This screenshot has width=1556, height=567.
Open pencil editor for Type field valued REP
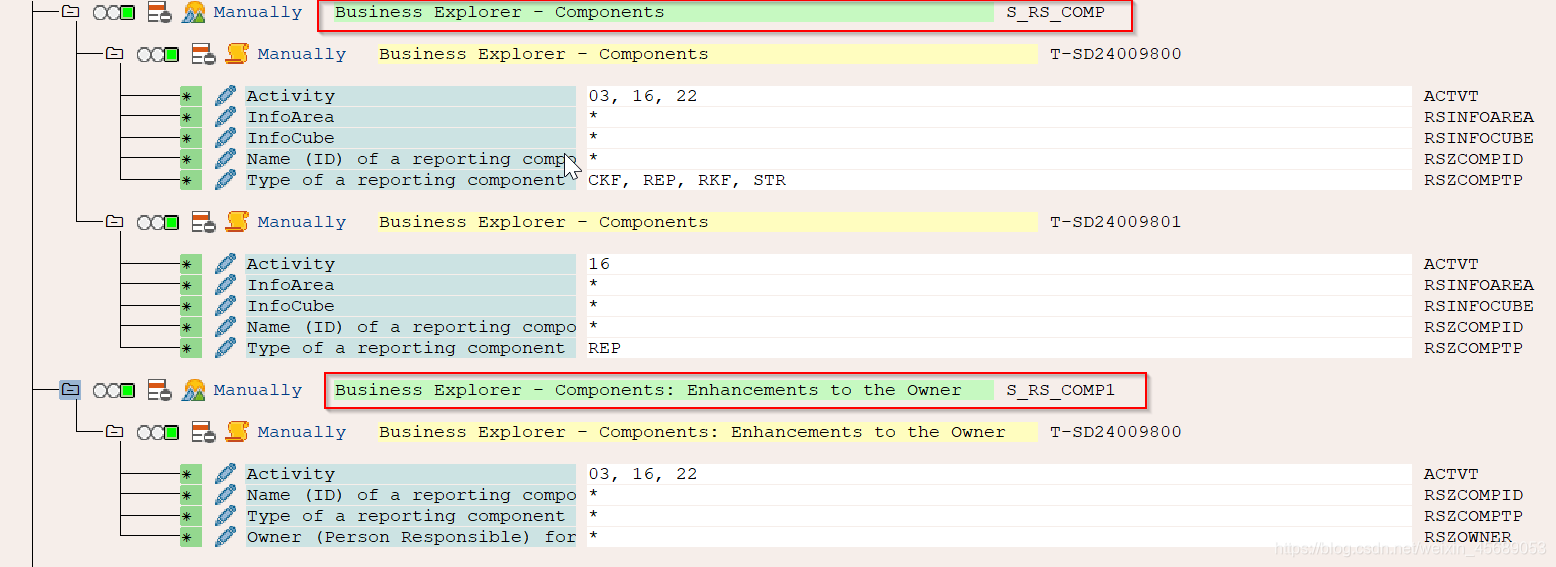(x=226, y=348)
